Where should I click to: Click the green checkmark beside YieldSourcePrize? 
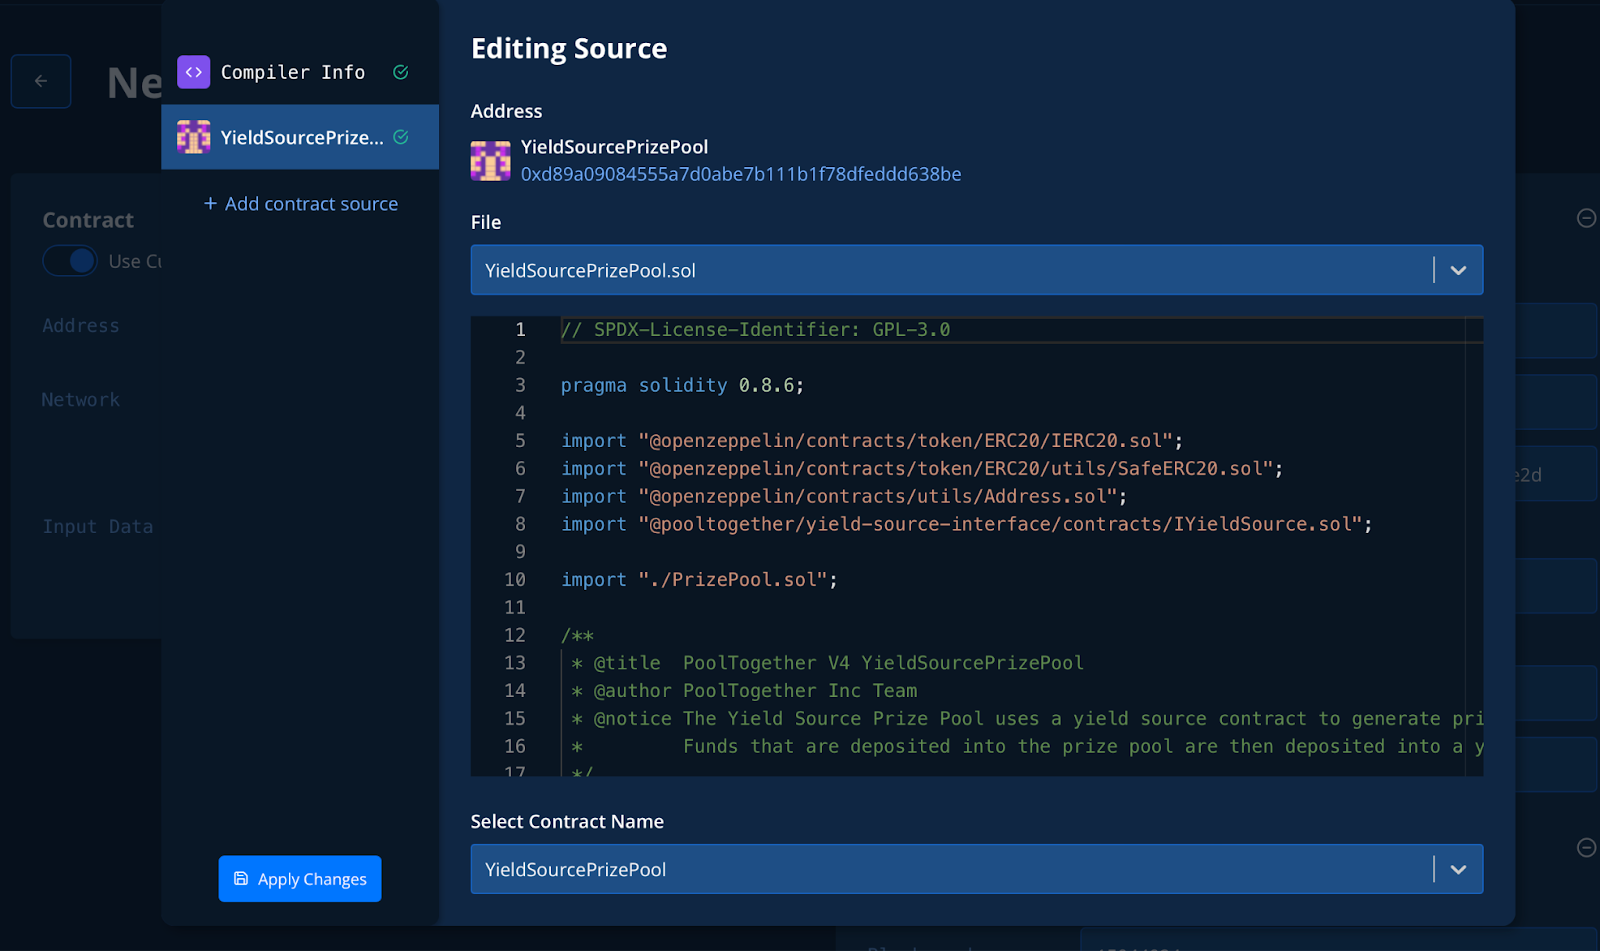point(401,137)
